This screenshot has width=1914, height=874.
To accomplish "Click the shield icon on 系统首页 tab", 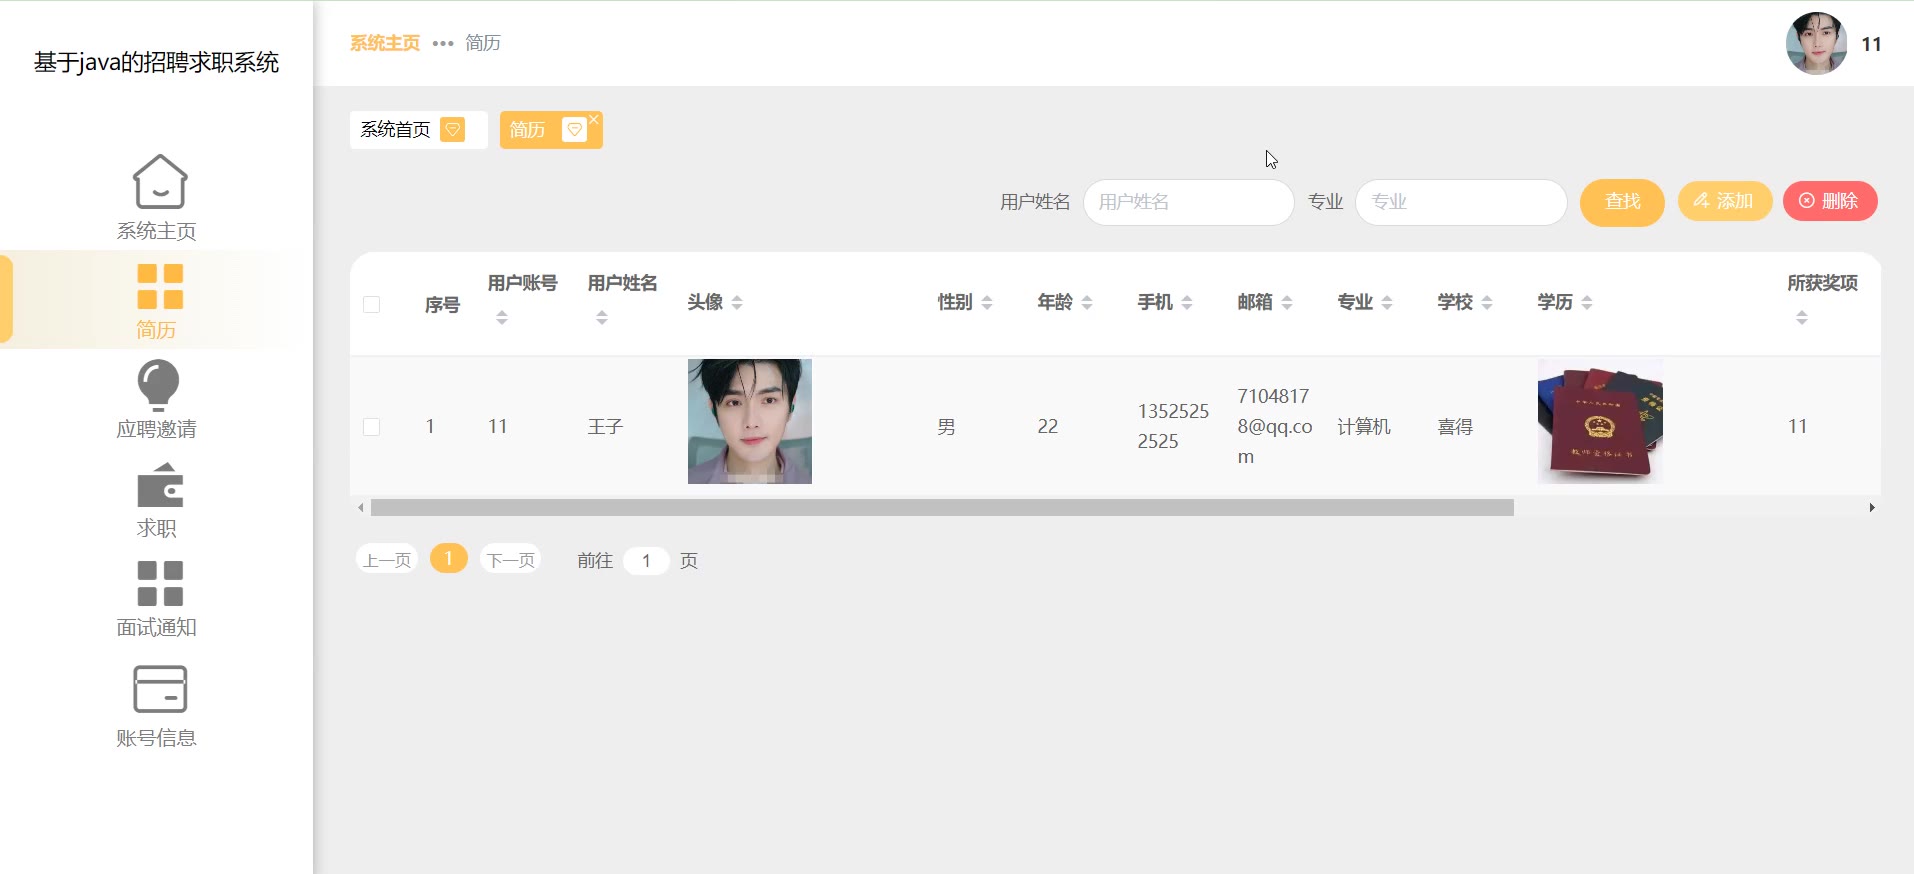I will tap(453, 130).
